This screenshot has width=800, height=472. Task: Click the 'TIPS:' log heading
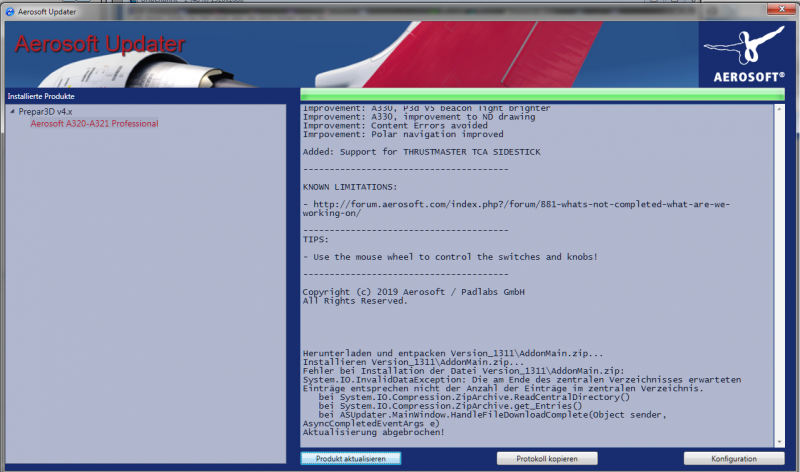coord(316,239)
